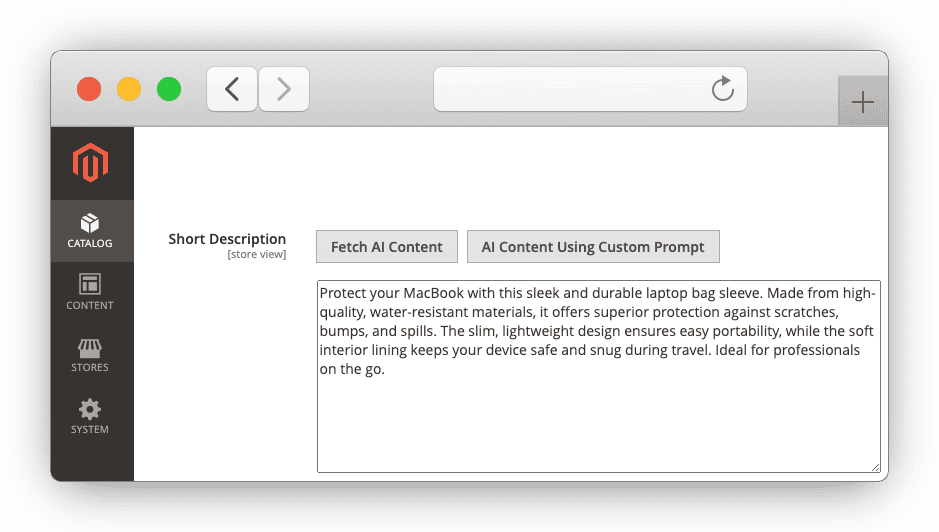
Task: Open System settings gear in the sidebar
Action: [x=90, y=410]
